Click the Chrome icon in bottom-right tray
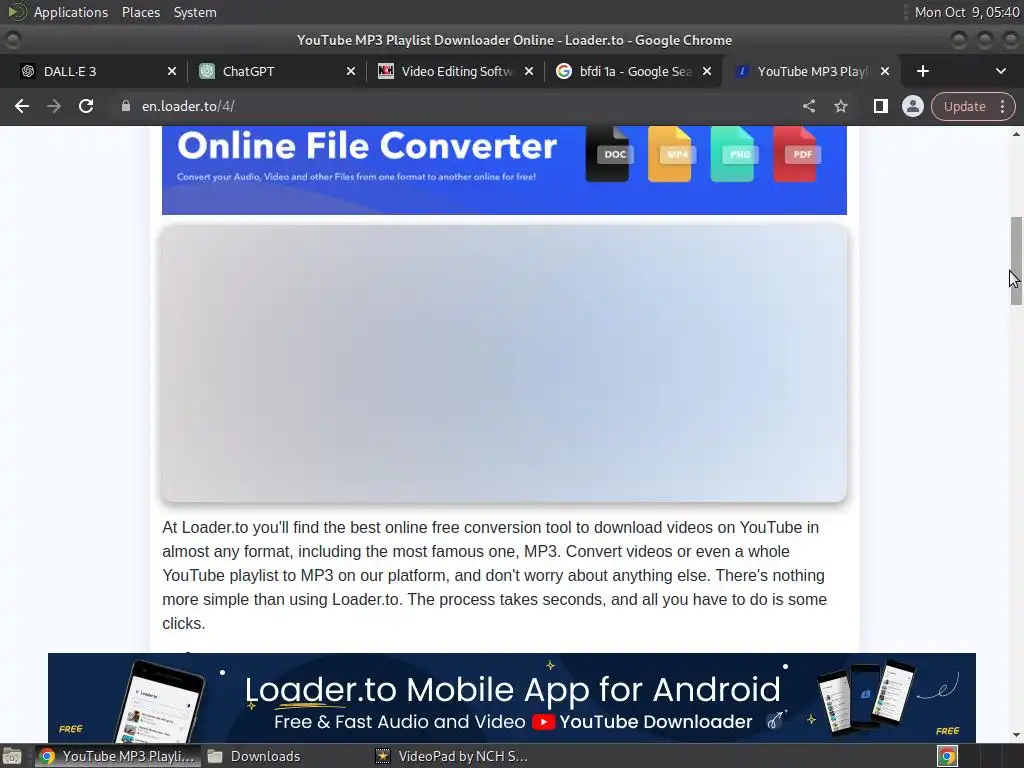Viewport: 1024px width, 768px height. (947, 756)
